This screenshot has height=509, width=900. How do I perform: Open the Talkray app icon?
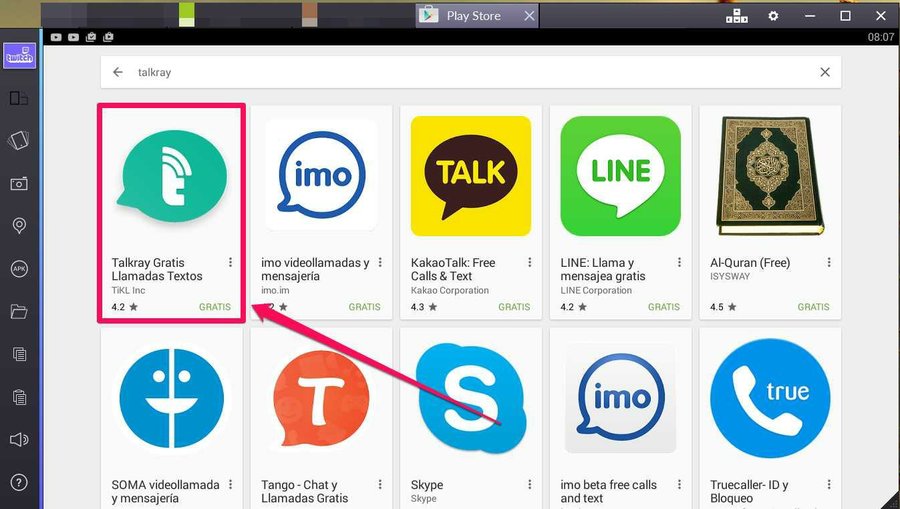[172, 176]
